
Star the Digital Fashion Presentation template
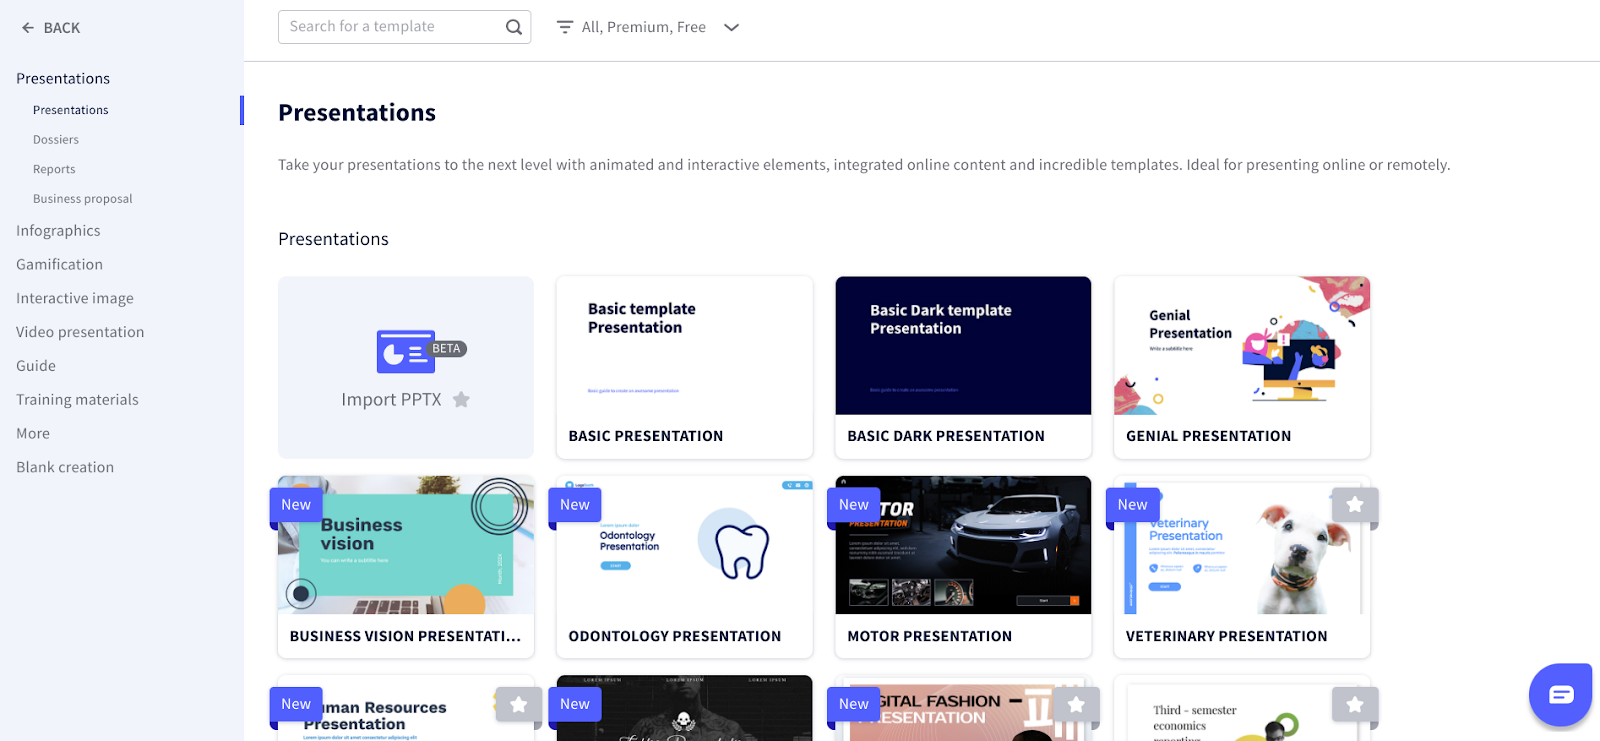point(1076,705)
